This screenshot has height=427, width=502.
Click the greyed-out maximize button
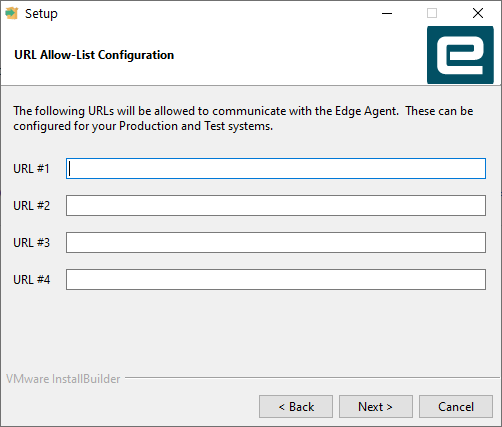tap(432, 13)
